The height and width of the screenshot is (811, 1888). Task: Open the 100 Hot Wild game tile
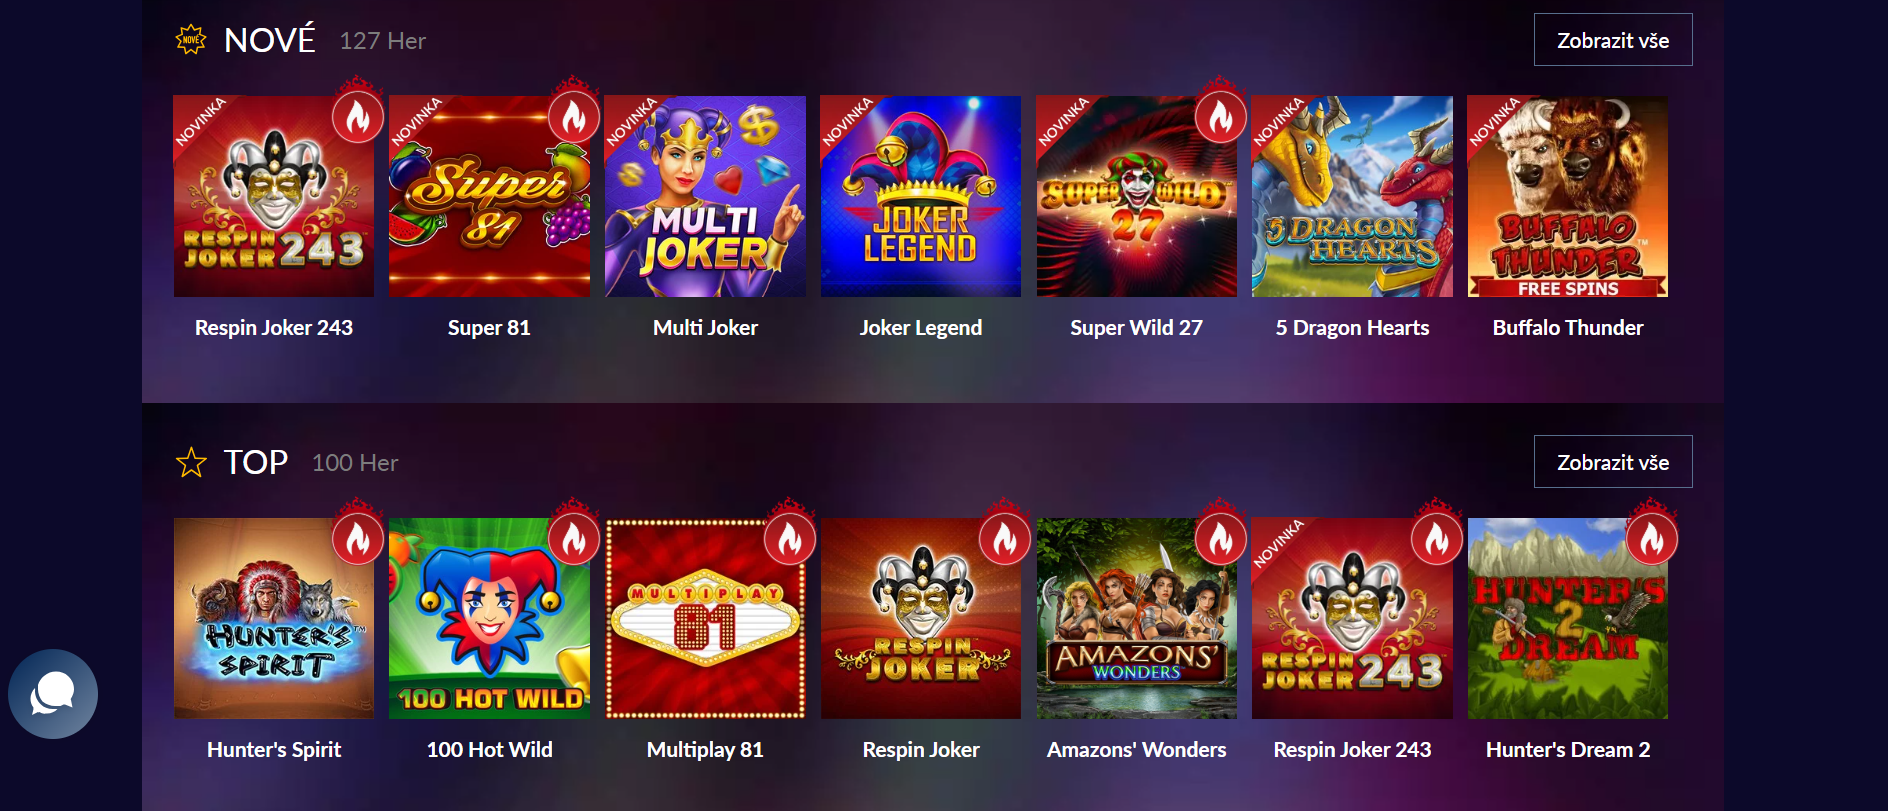coord(489,618)
